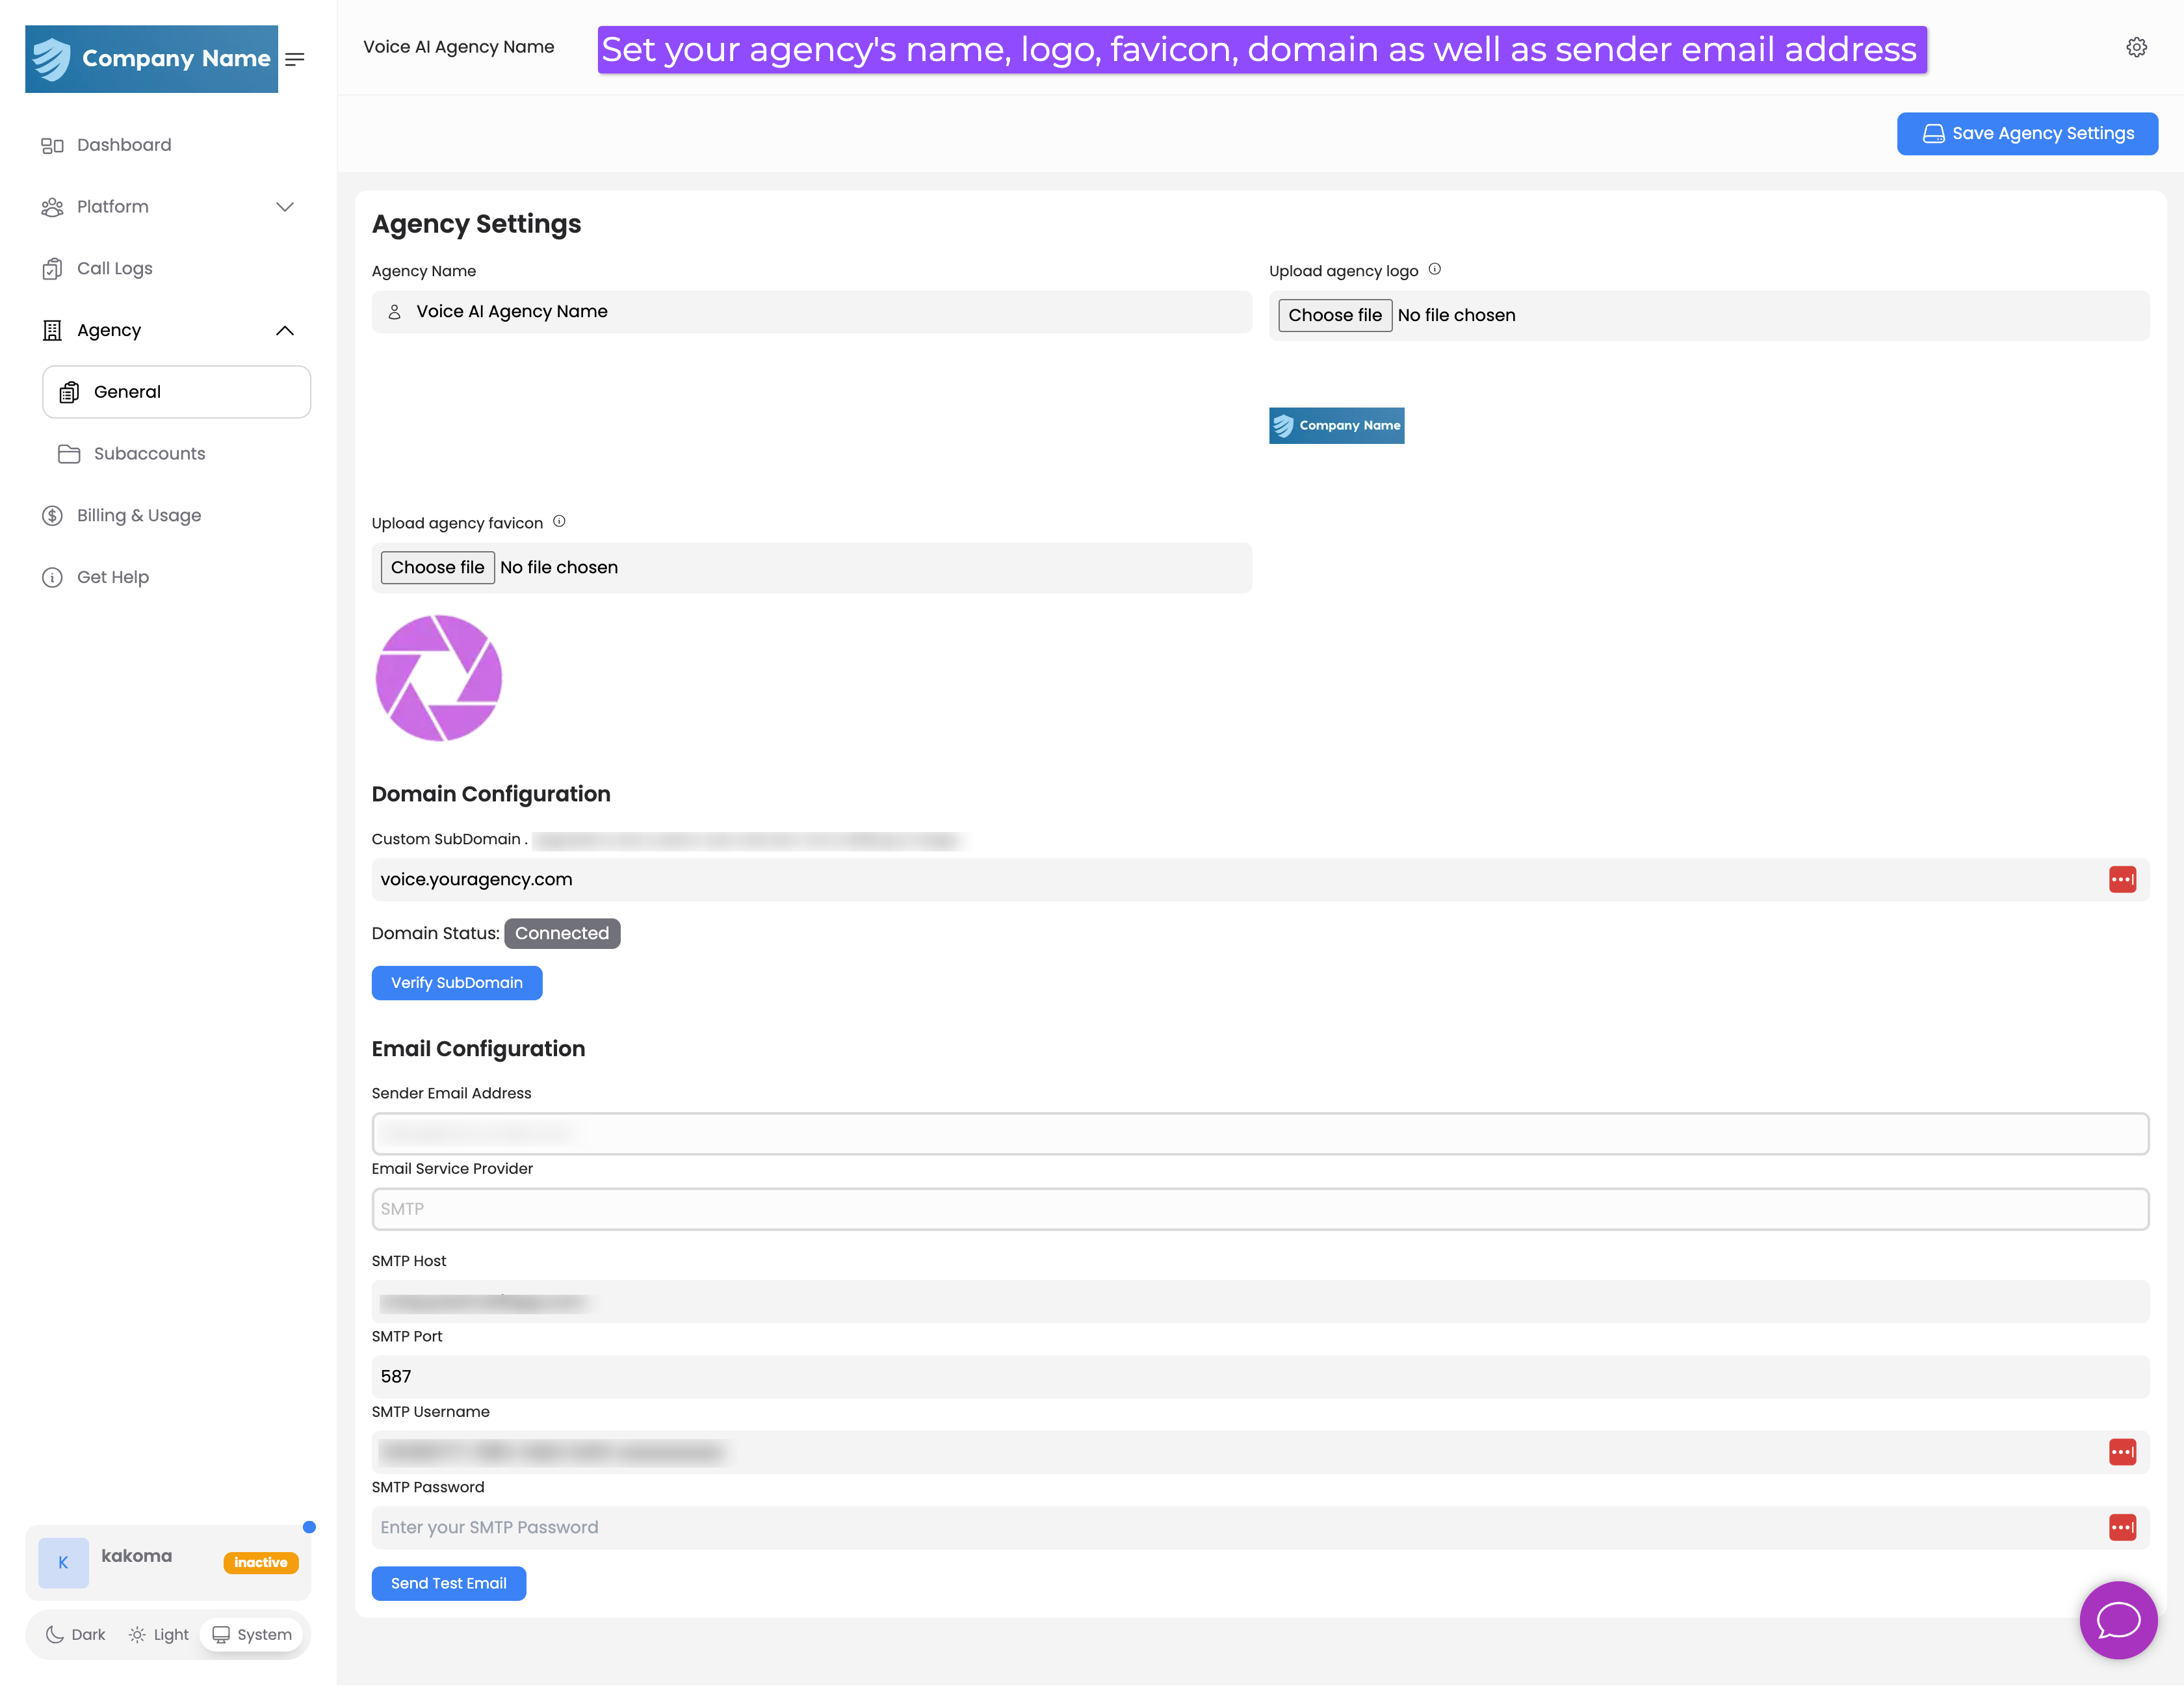Click info icon beside Upload agency logo
The height and width of the screenshot is (1686, 2184).
click(1435, 269)
